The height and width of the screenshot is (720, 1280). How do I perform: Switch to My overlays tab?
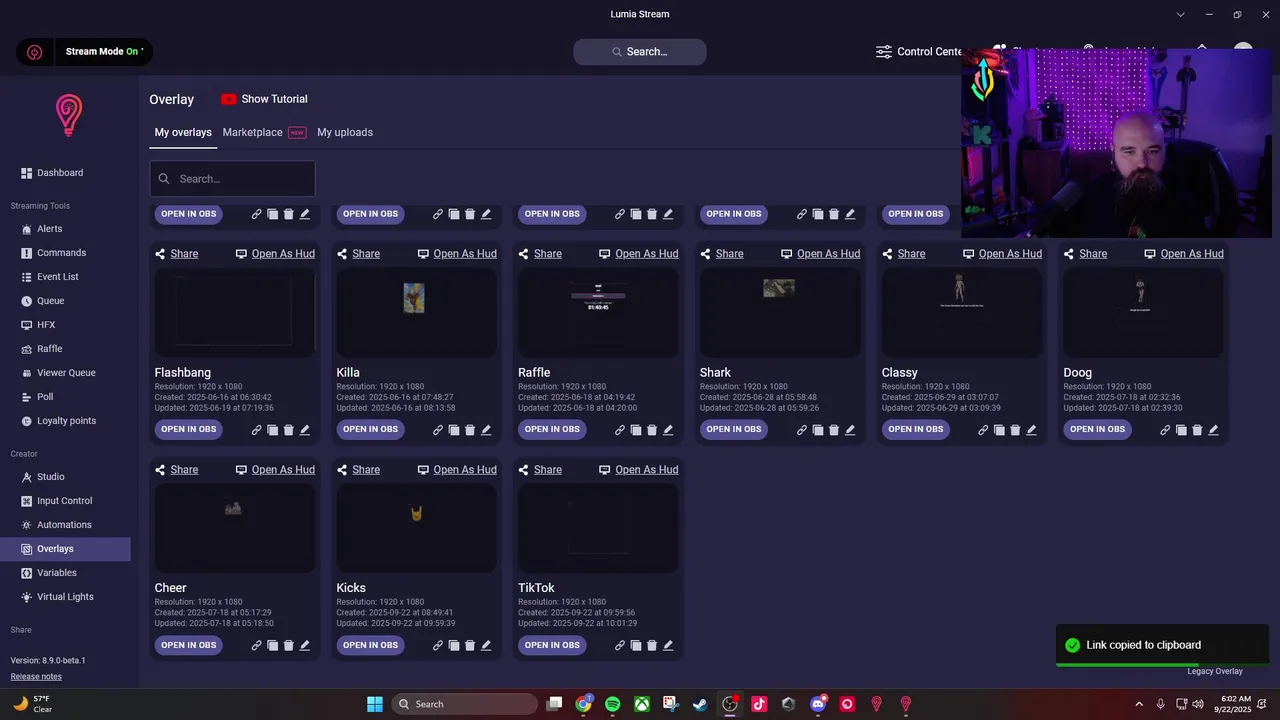click(183, 132)
